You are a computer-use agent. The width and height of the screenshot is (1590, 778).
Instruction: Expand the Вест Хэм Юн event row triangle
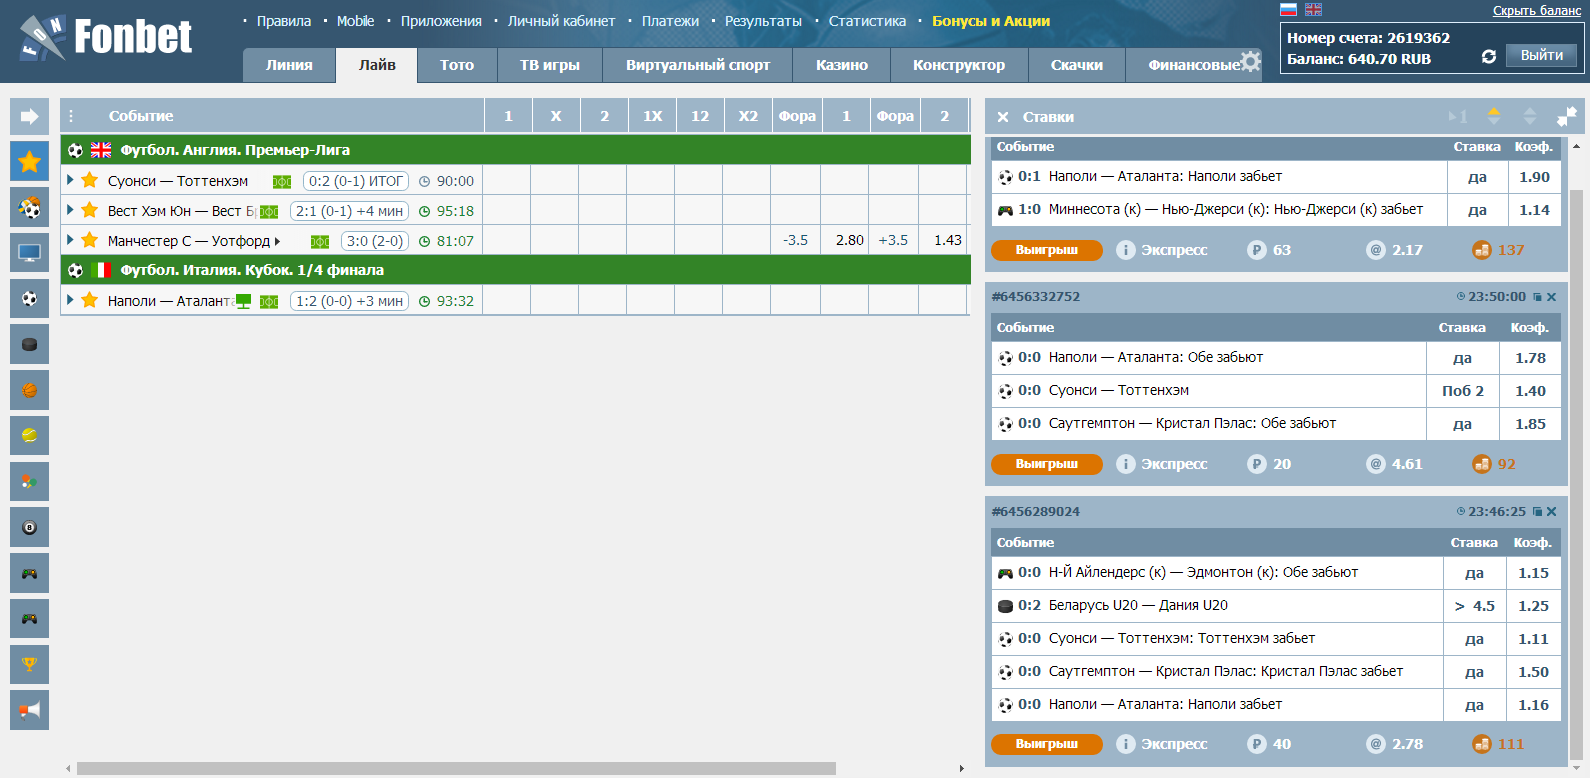[70, 210]
